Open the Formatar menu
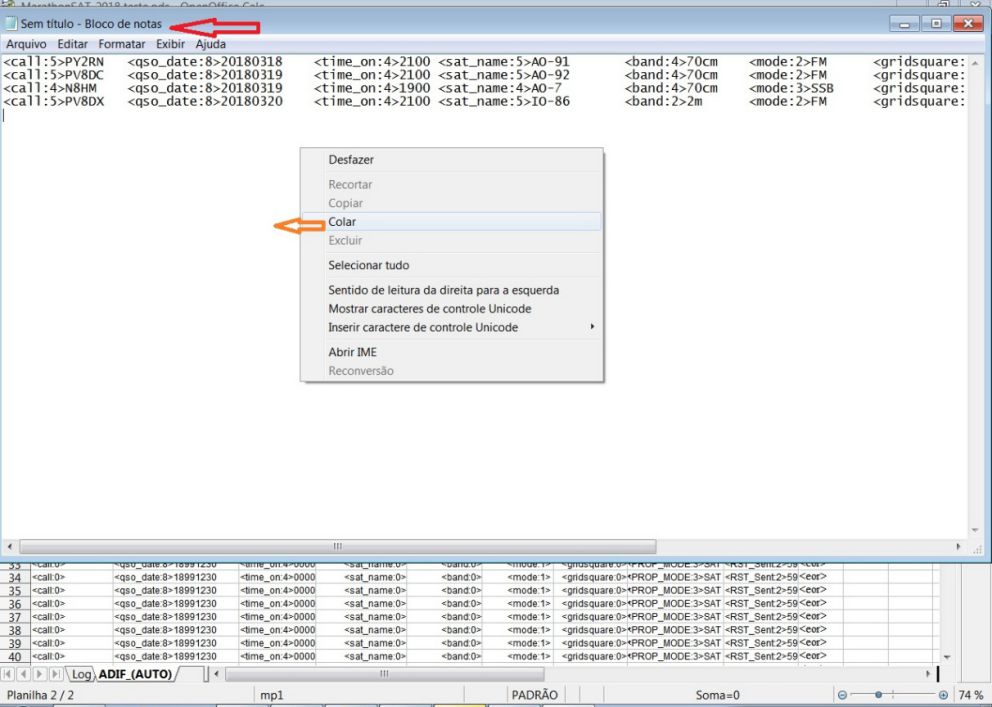Viewport: 992px width, 707px height. point(121,44)
